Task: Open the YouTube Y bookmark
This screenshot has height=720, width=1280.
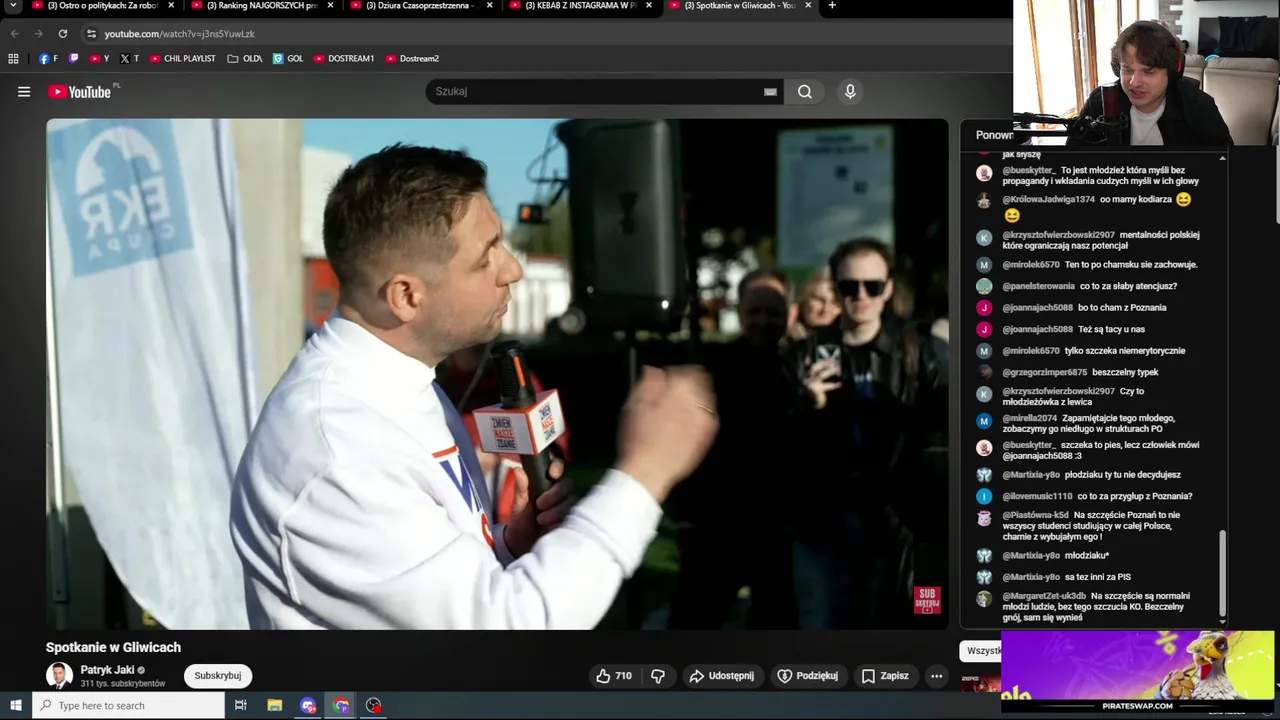Action: click(x=100, y=59)
